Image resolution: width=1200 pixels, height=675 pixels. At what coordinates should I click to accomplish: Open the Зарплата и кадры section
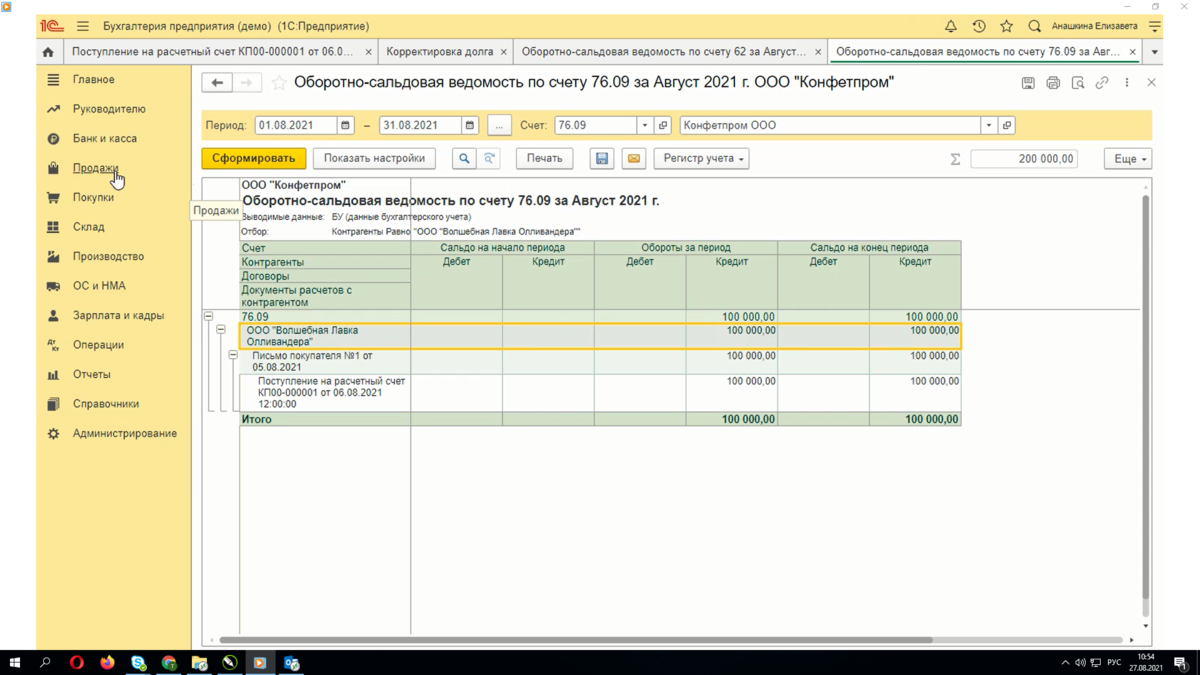click(118, 315)
